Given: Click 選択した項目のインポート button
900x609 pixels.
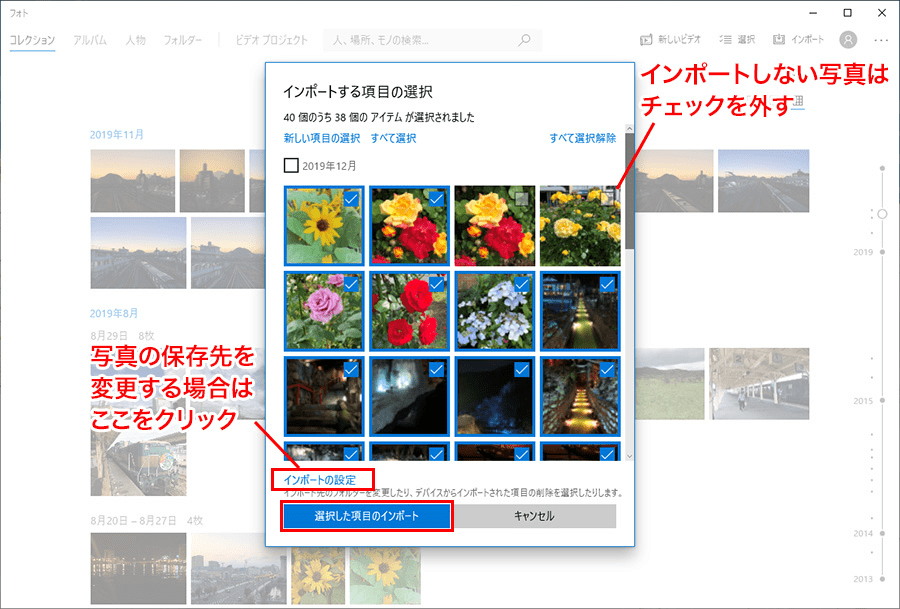Looking at the screenshot, I should pos(367,516).
